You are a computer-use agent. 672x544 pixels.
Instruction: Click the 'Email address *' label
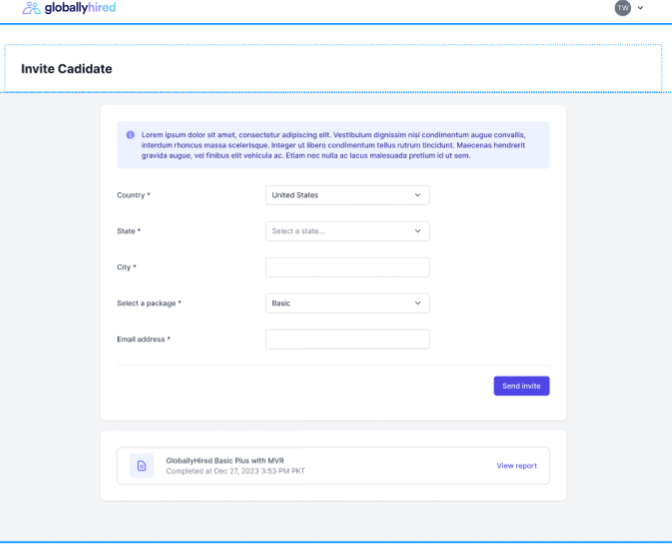143,339
